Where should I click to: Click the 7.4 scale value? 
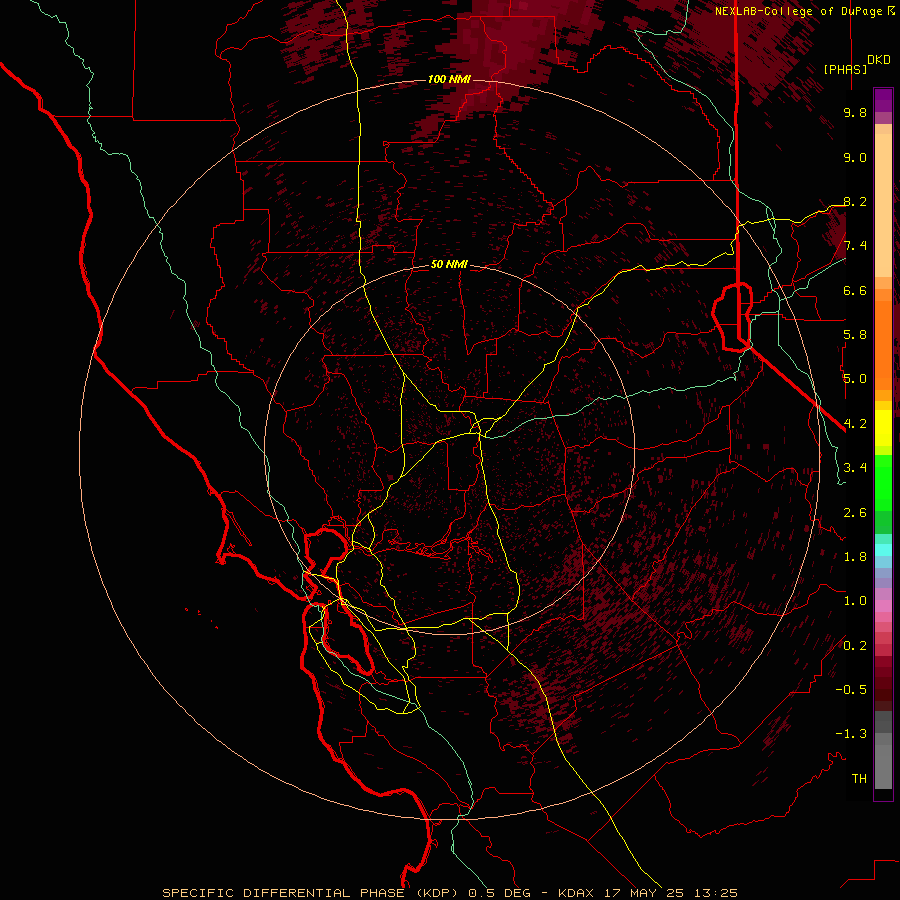pyautogui.click(x=855, y=246)
